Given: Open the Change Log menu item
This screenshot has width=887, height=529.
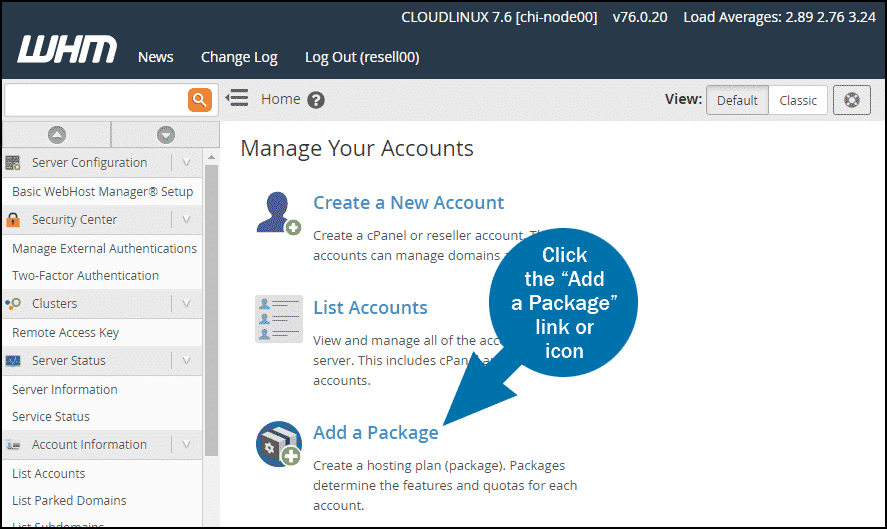Looking at the screenshot, I should click(239, 58).
